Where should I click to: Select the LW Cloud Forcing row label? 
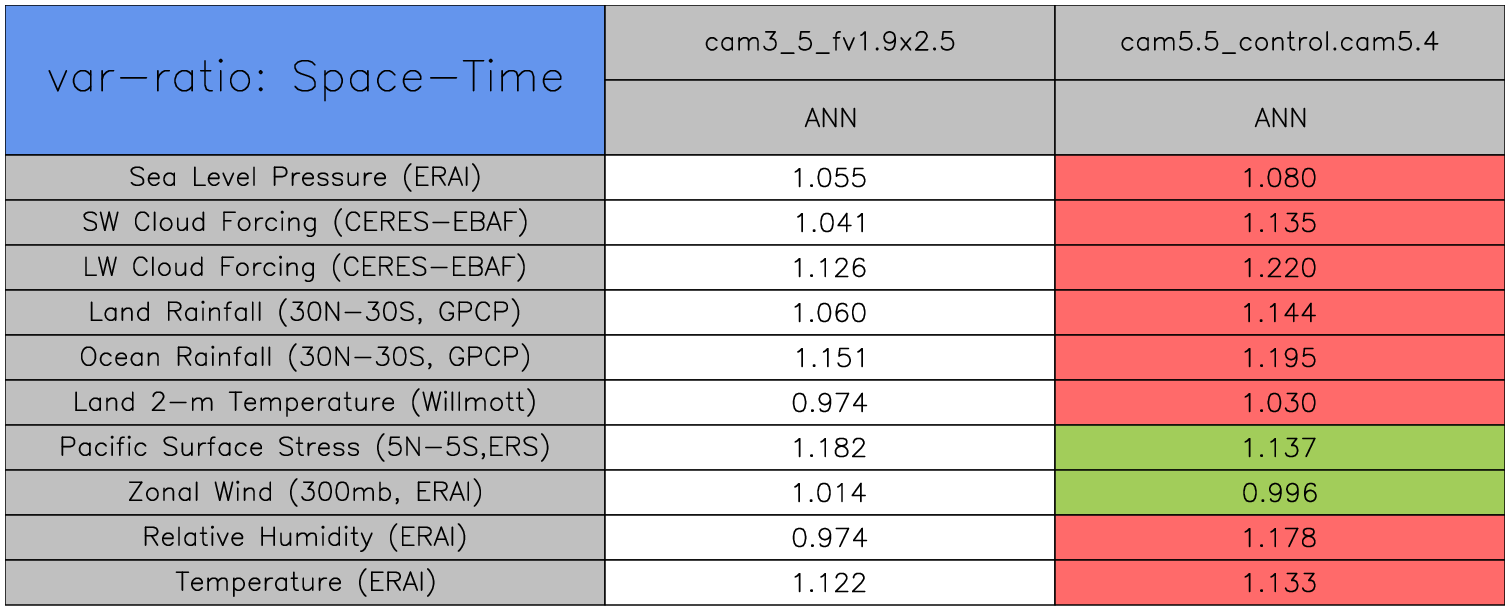coord(305,267)
